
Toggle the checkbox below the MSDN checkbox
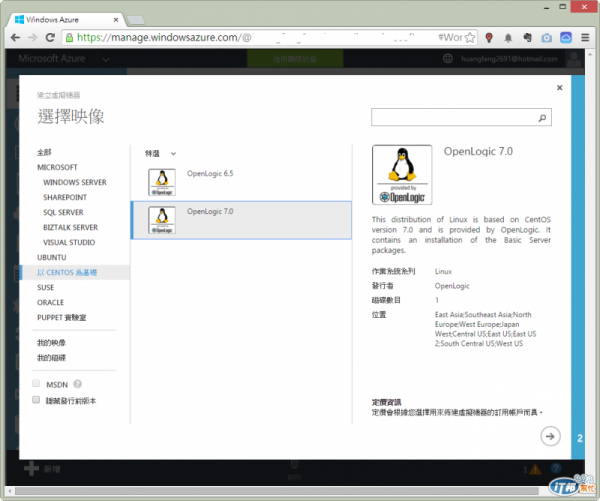(x=36, y=400)
